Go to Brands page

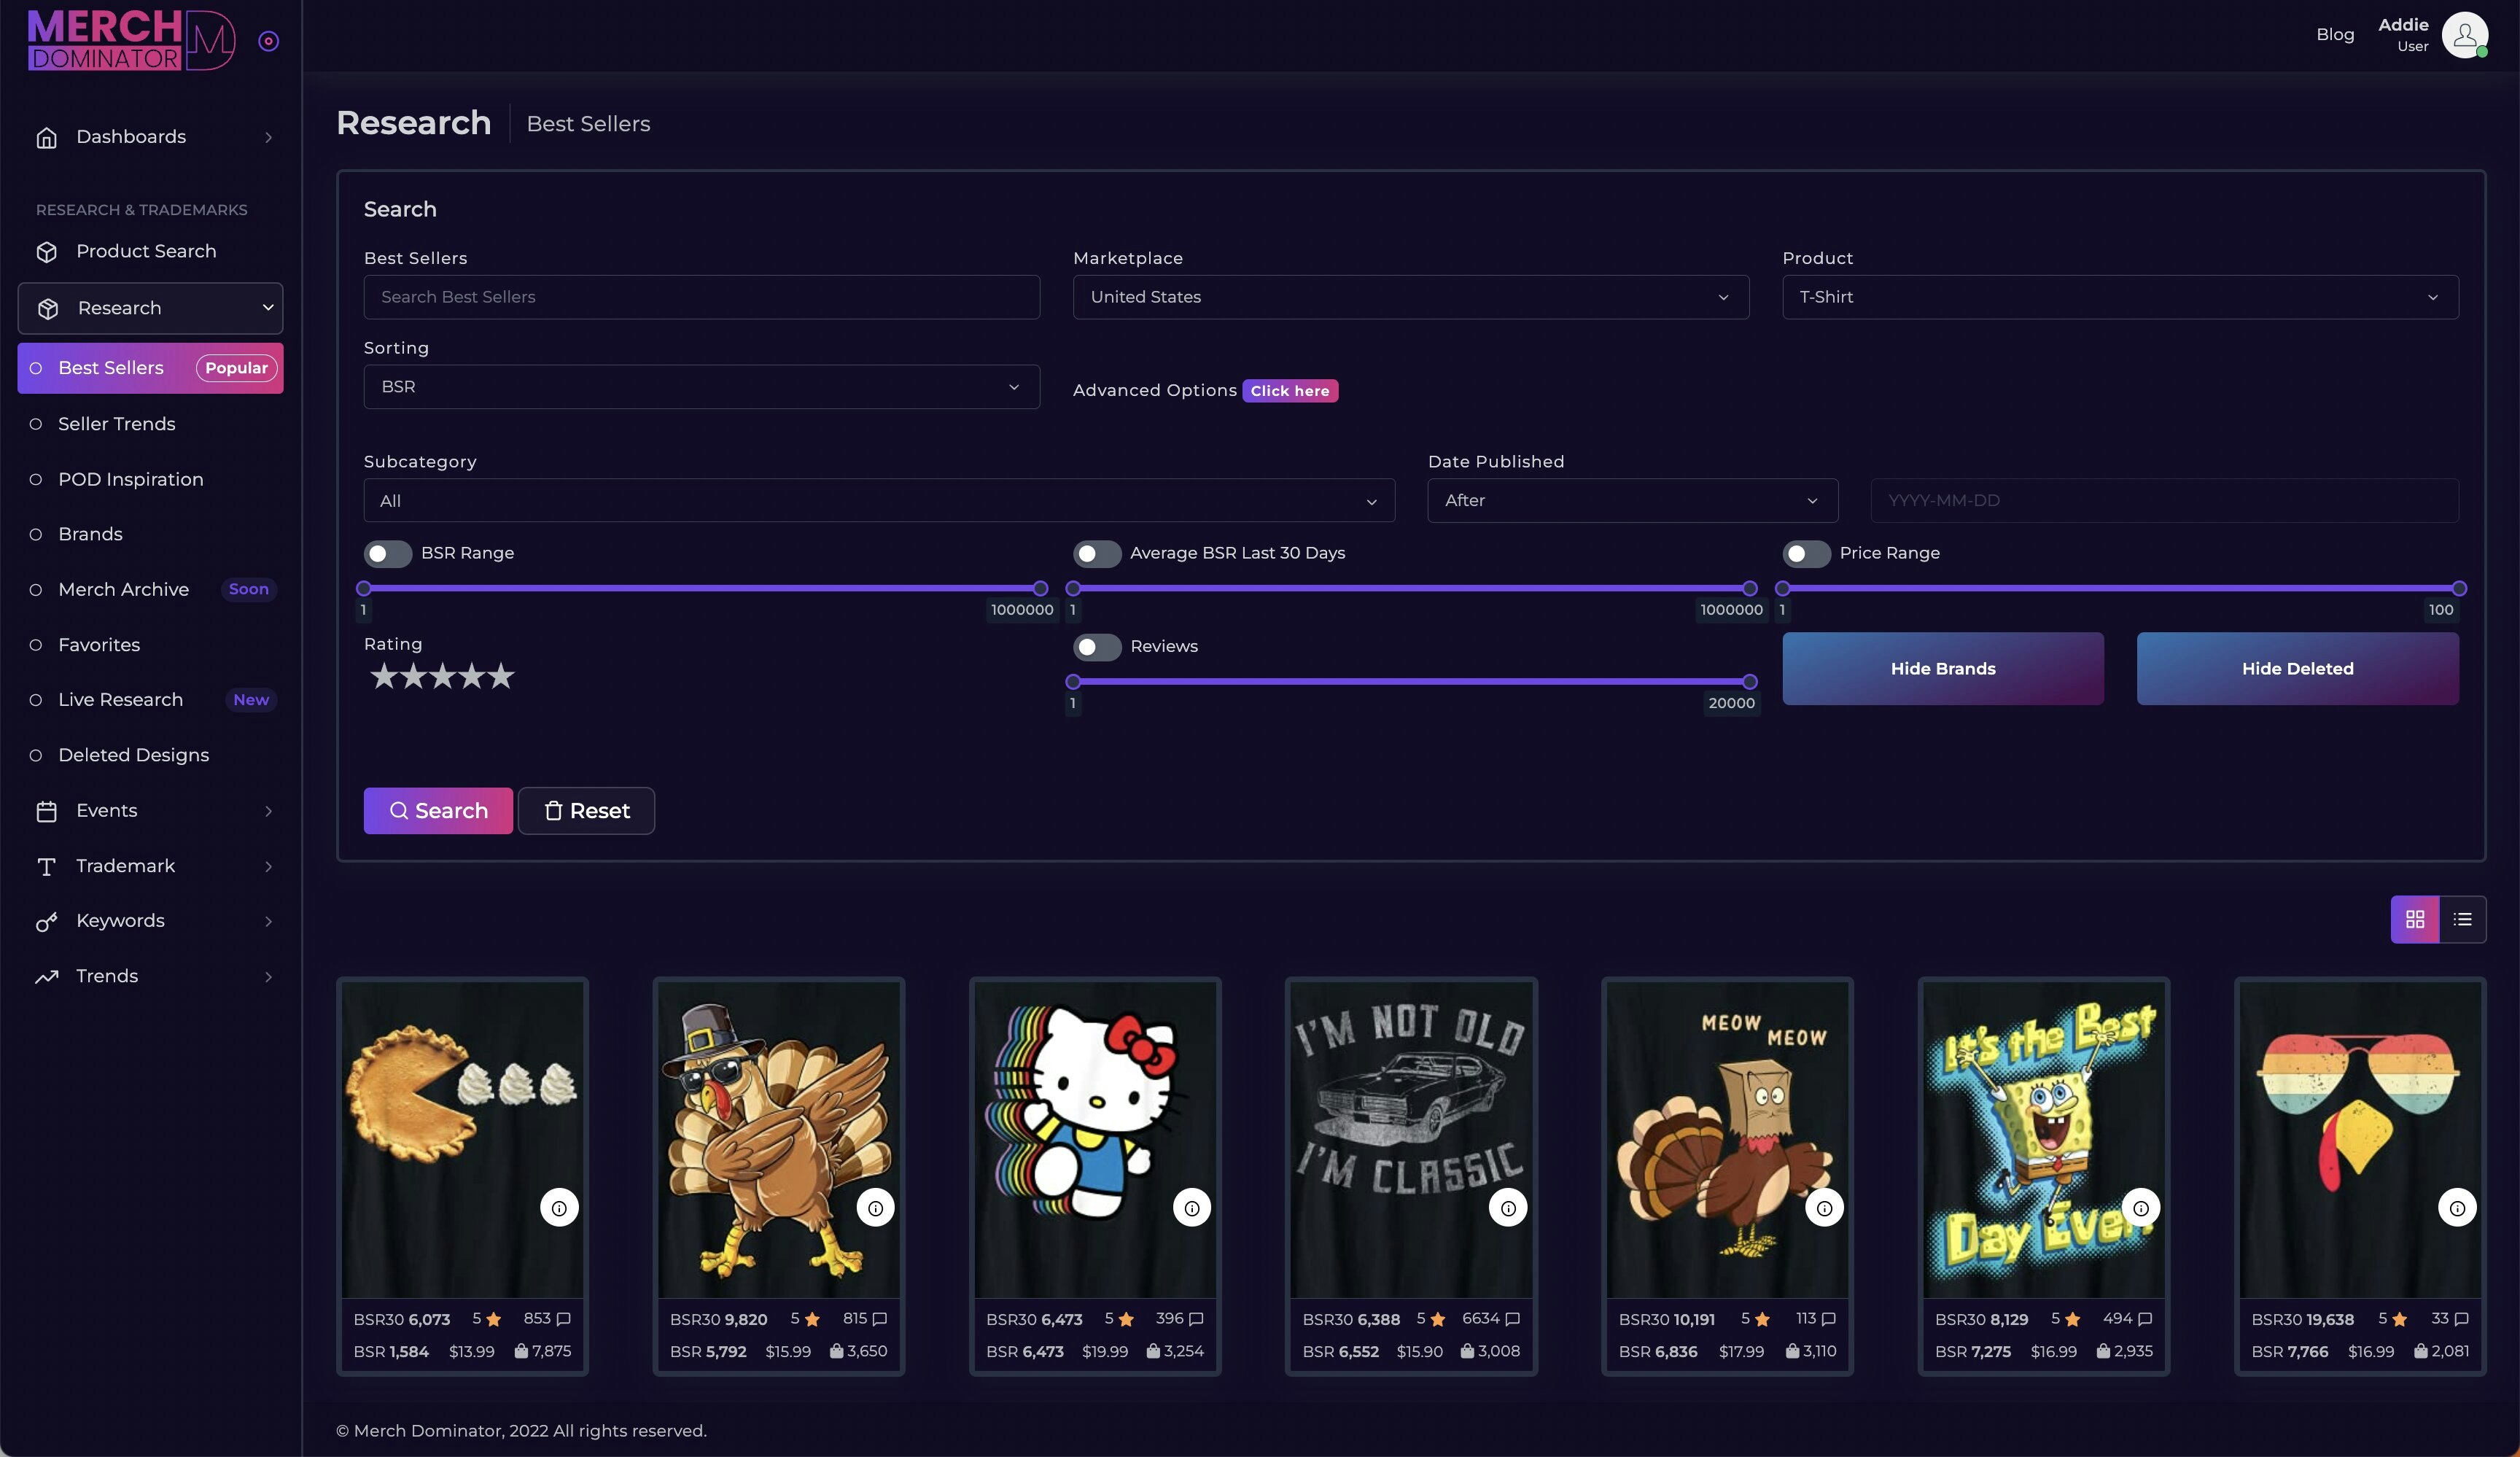[x=90, y=534]
